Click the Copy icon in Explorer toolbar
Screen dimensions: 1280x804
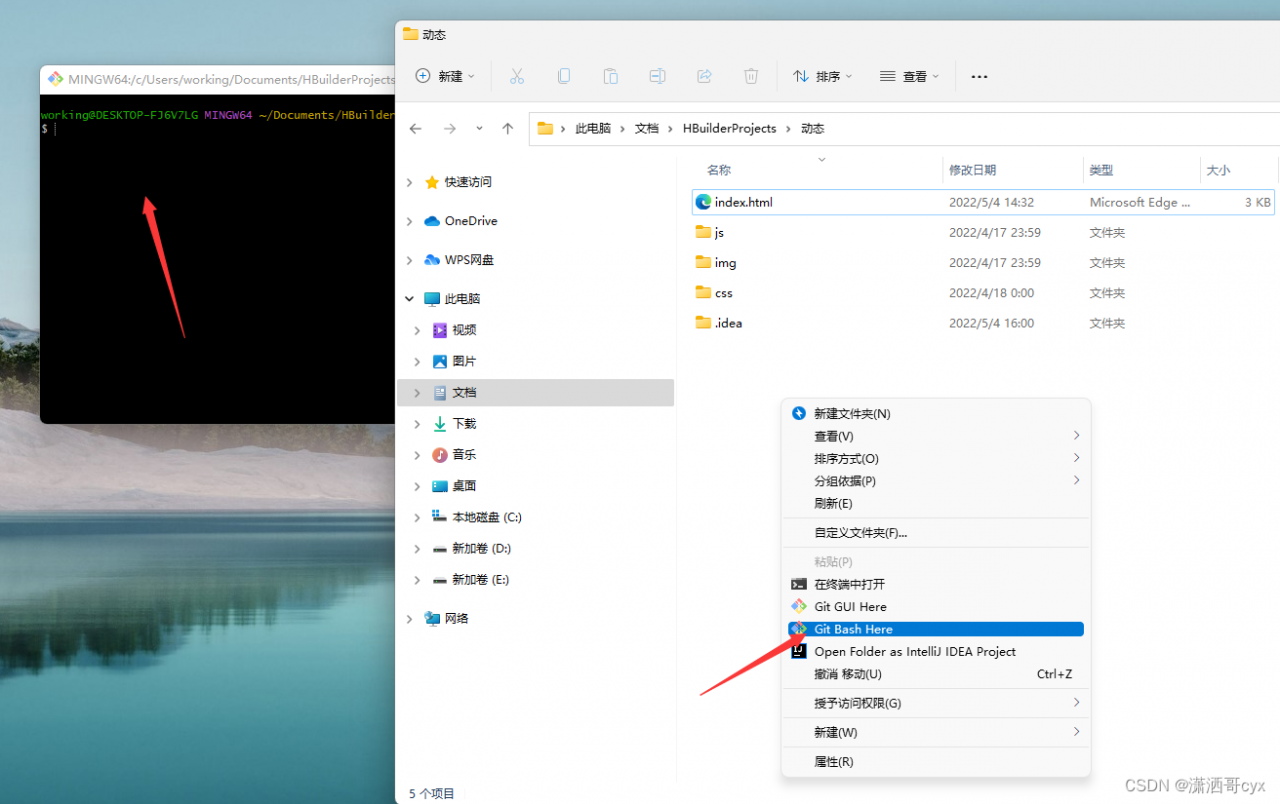(x=564, y=76)
